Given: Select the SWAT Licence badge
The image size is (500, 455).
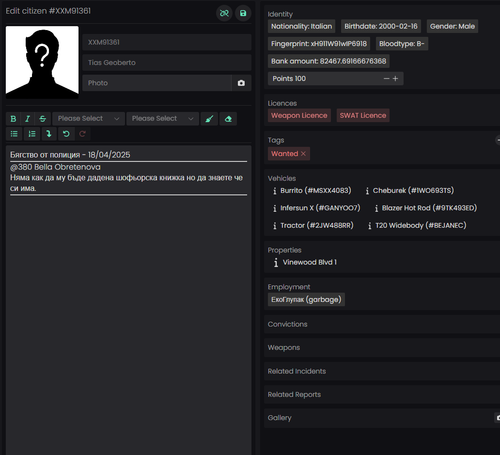Looking at the screenshot, I should 363,116.
